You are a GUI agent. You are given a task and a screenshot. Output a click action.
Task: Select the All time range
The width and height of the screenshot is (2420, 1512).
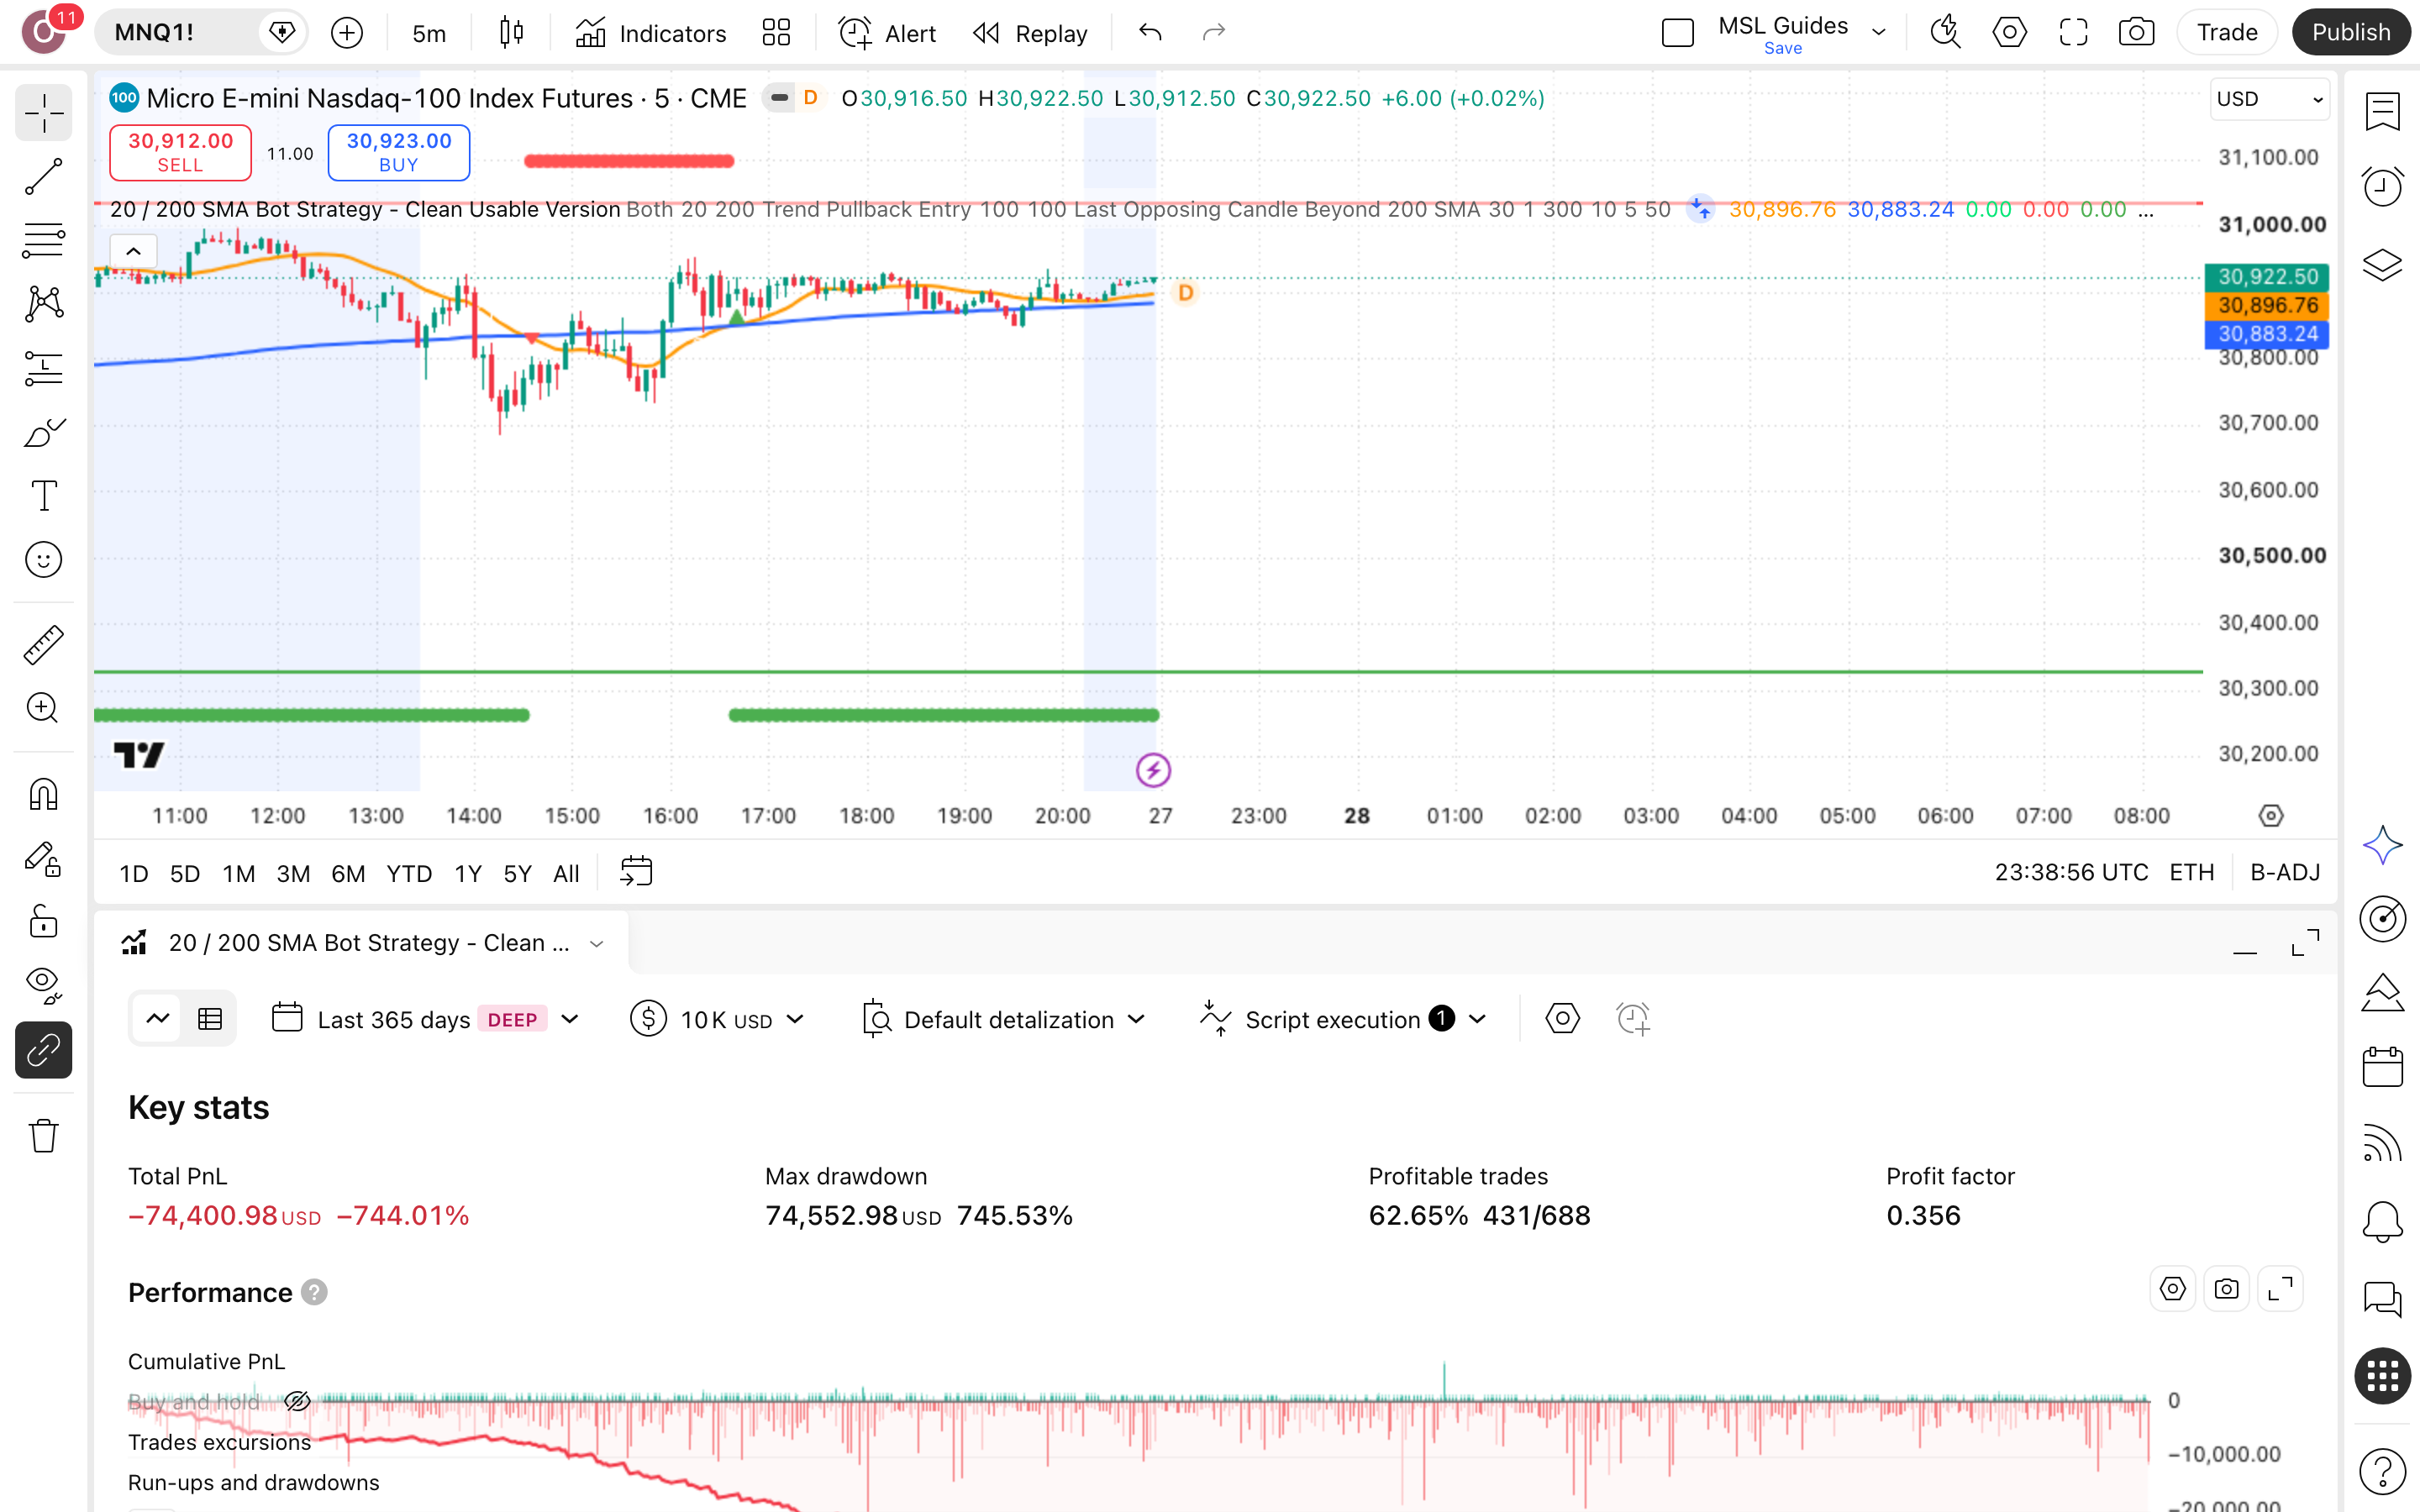(566, 874)
